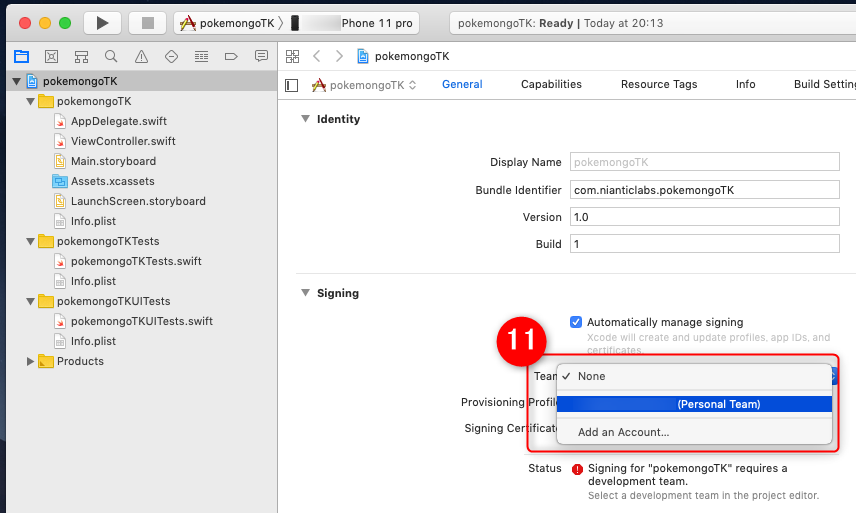Open the related items grid menu
This screenshot has height=513, width=856.
(x=293, y=56)
